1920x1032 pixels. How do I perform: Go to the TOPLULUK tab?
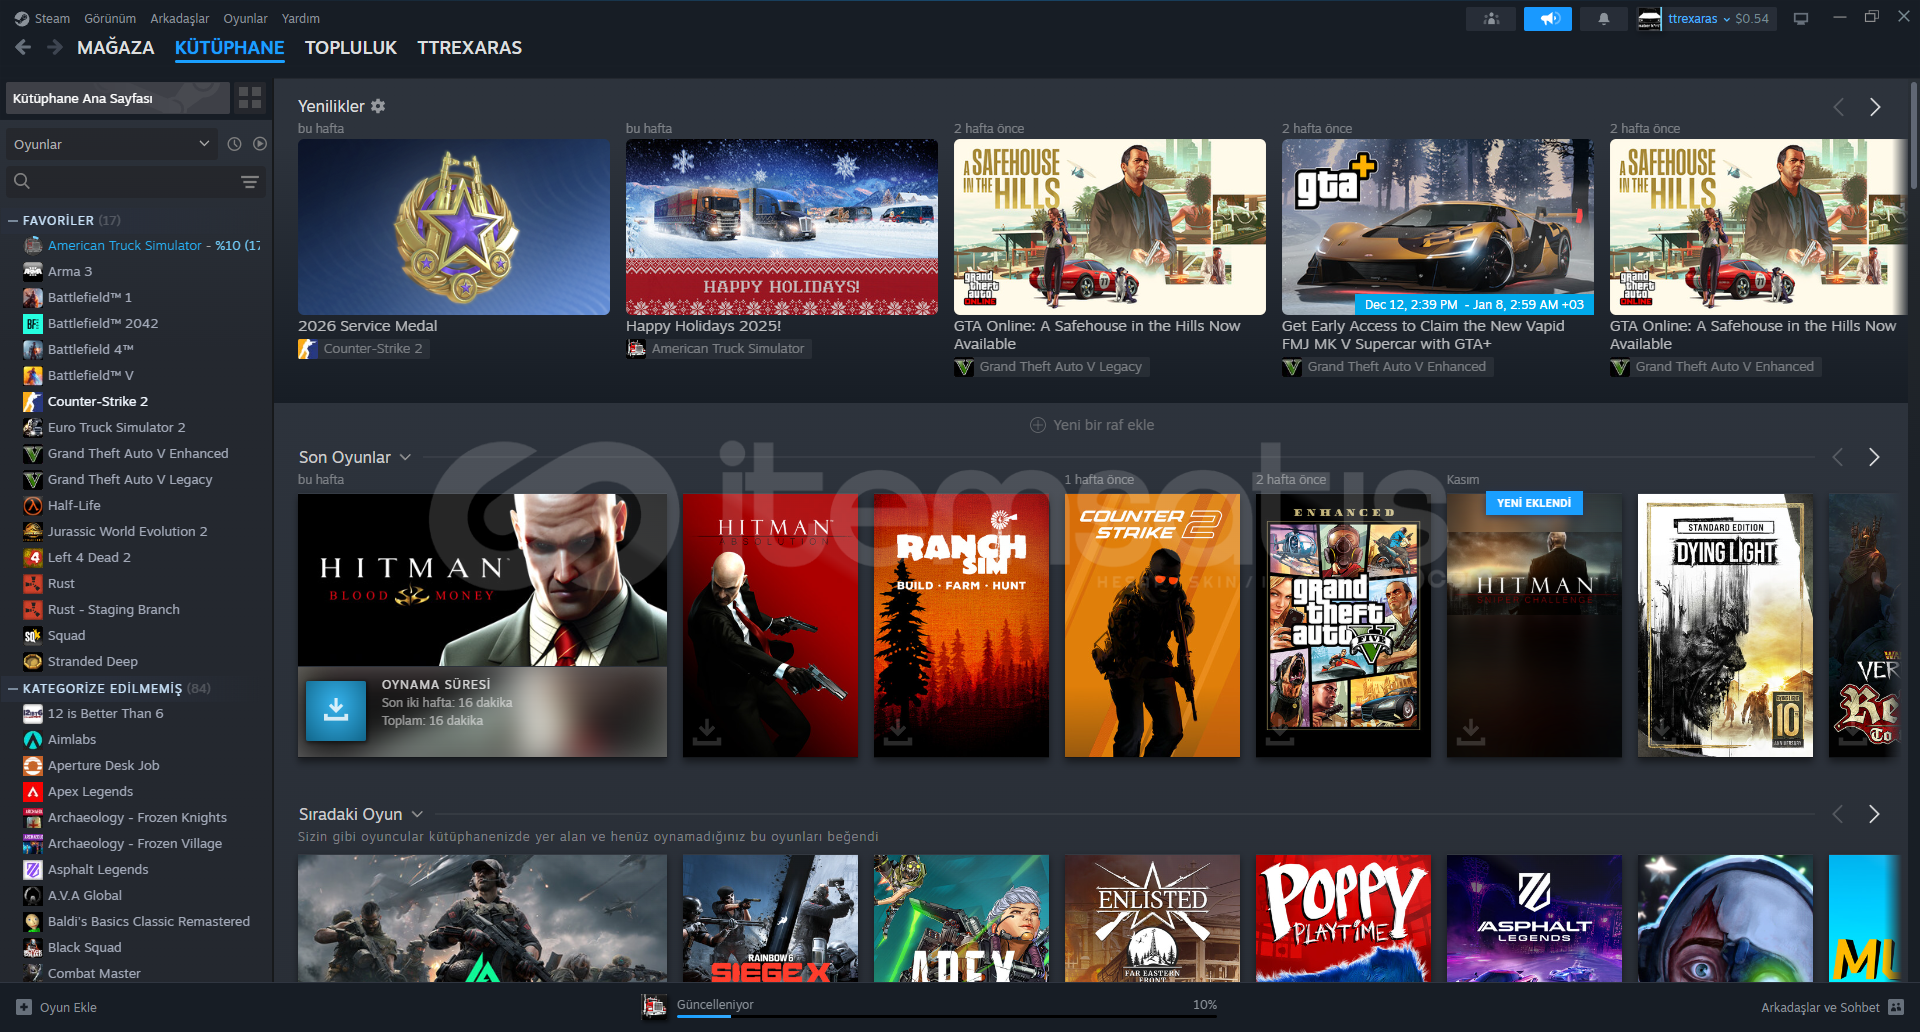[351, 47]
